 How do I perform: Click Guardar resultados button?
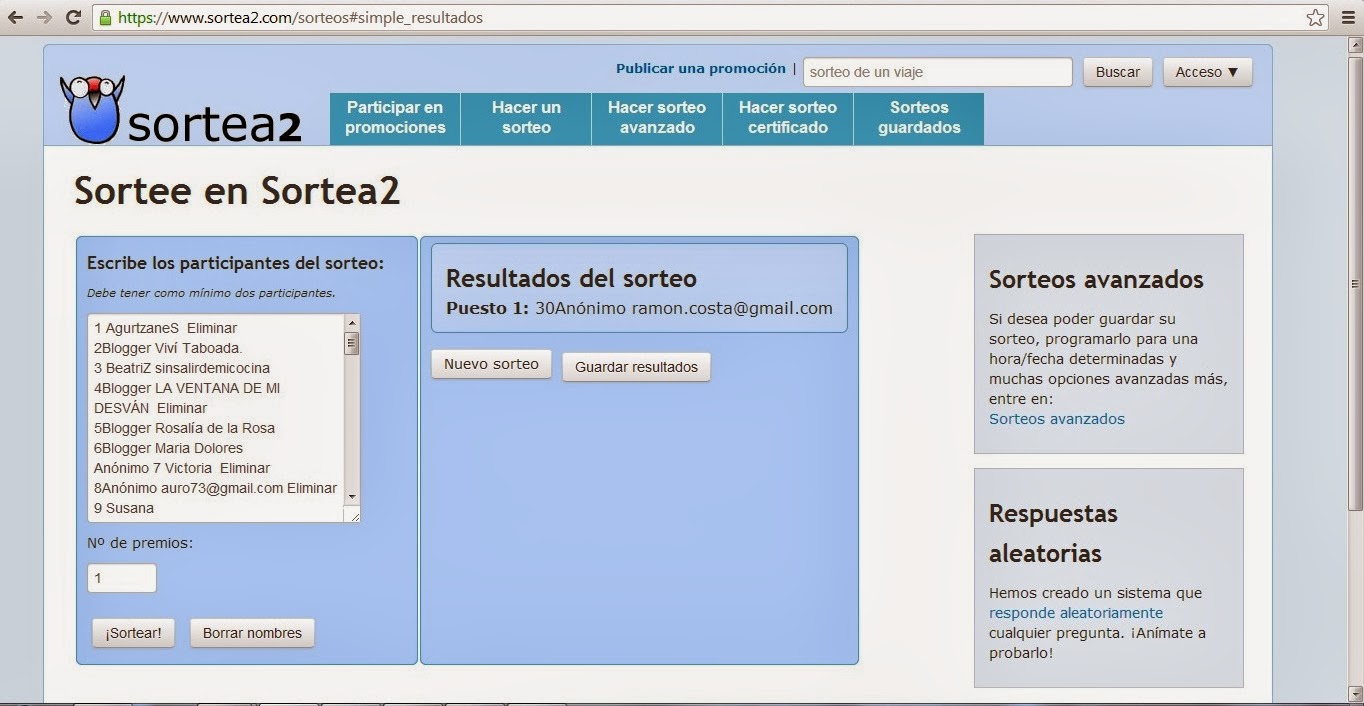[x=636, y=367]
